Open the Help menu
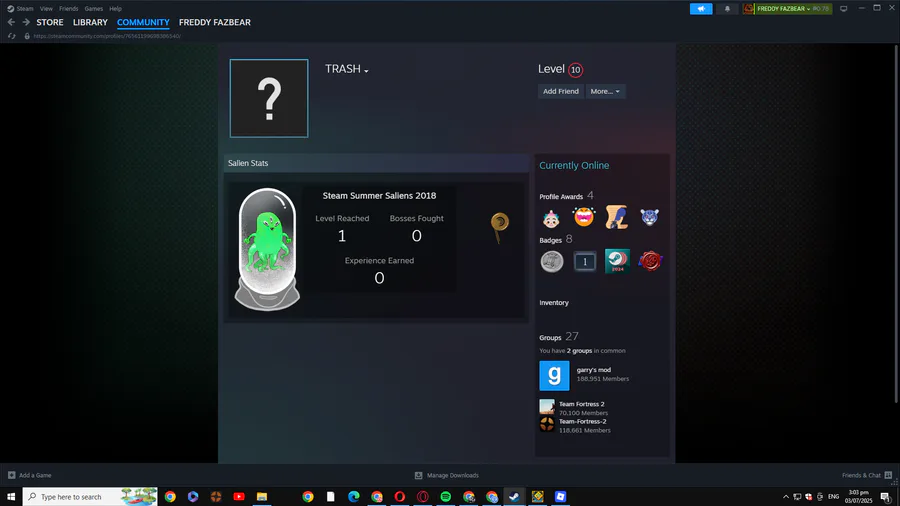Image resolution: width=900 pixels, height=506 pixels. (115, 9)
